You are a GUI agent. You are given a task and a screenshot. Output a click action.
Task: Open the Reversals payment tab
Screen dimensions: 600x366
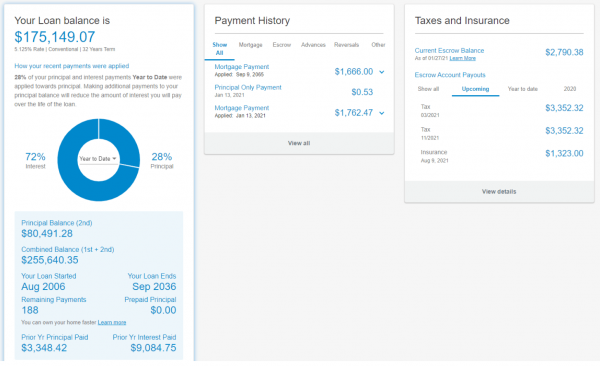coord(346,45)
